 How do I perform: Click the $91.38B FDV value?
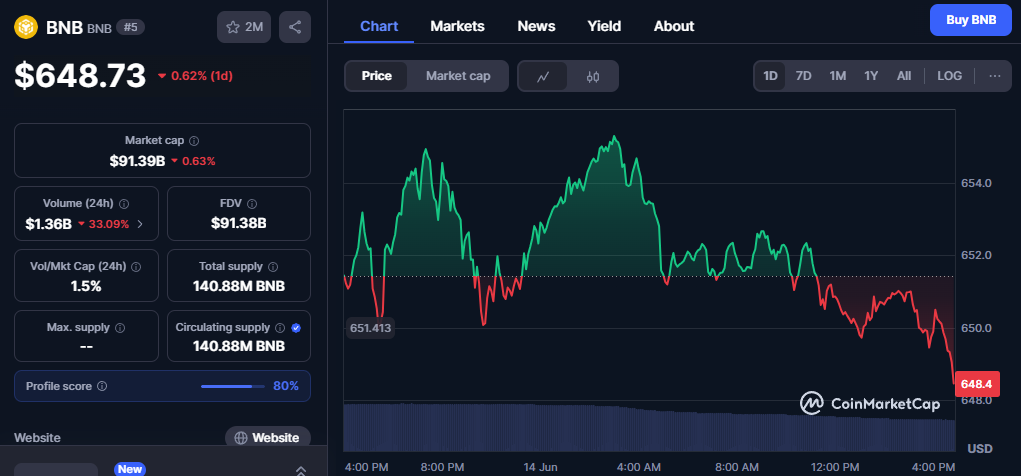238,224
